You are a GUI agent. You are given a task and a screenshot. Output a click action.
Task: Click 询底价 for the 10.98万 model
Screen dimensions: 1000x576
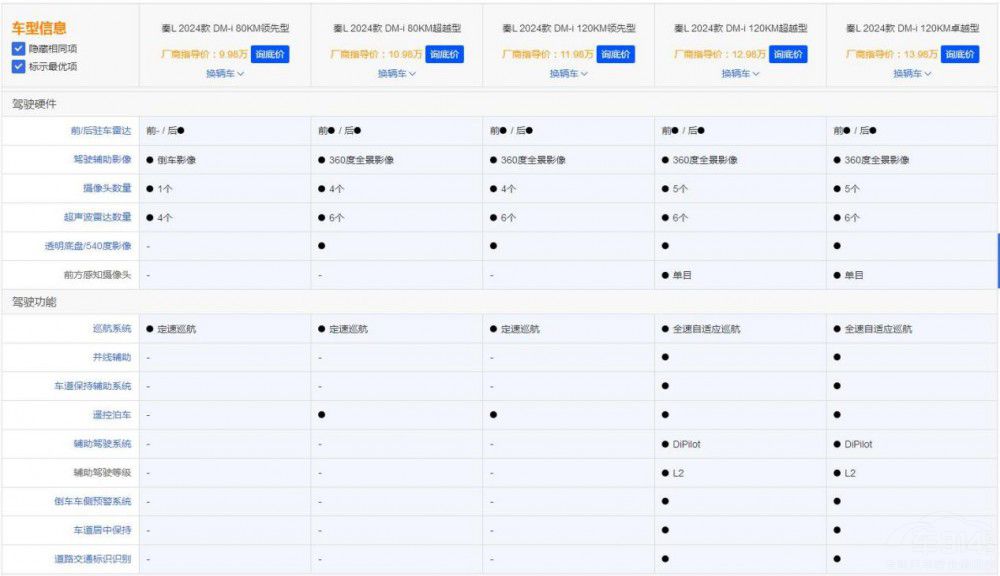pos(445,54)
